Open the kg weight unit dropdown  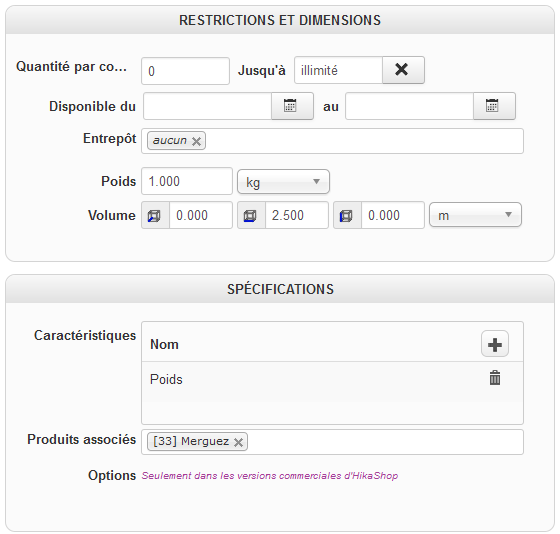[x=283, y=182]
